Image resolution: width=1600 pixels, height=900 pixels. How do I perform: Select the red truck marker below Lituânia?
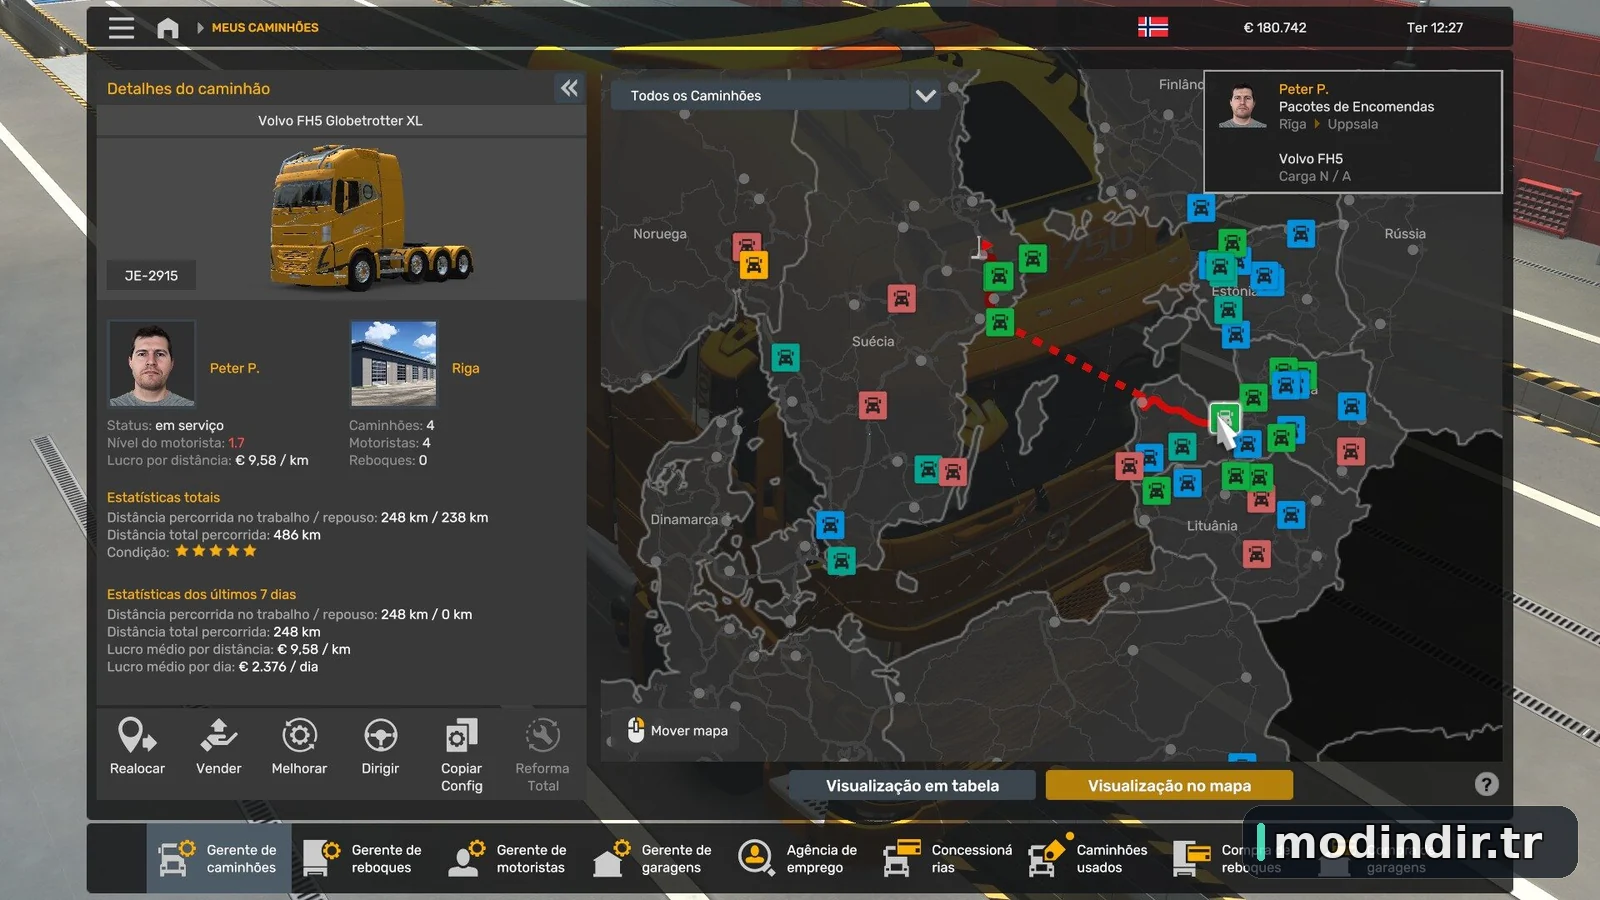pyautogui.click(x=1256, y=554)
